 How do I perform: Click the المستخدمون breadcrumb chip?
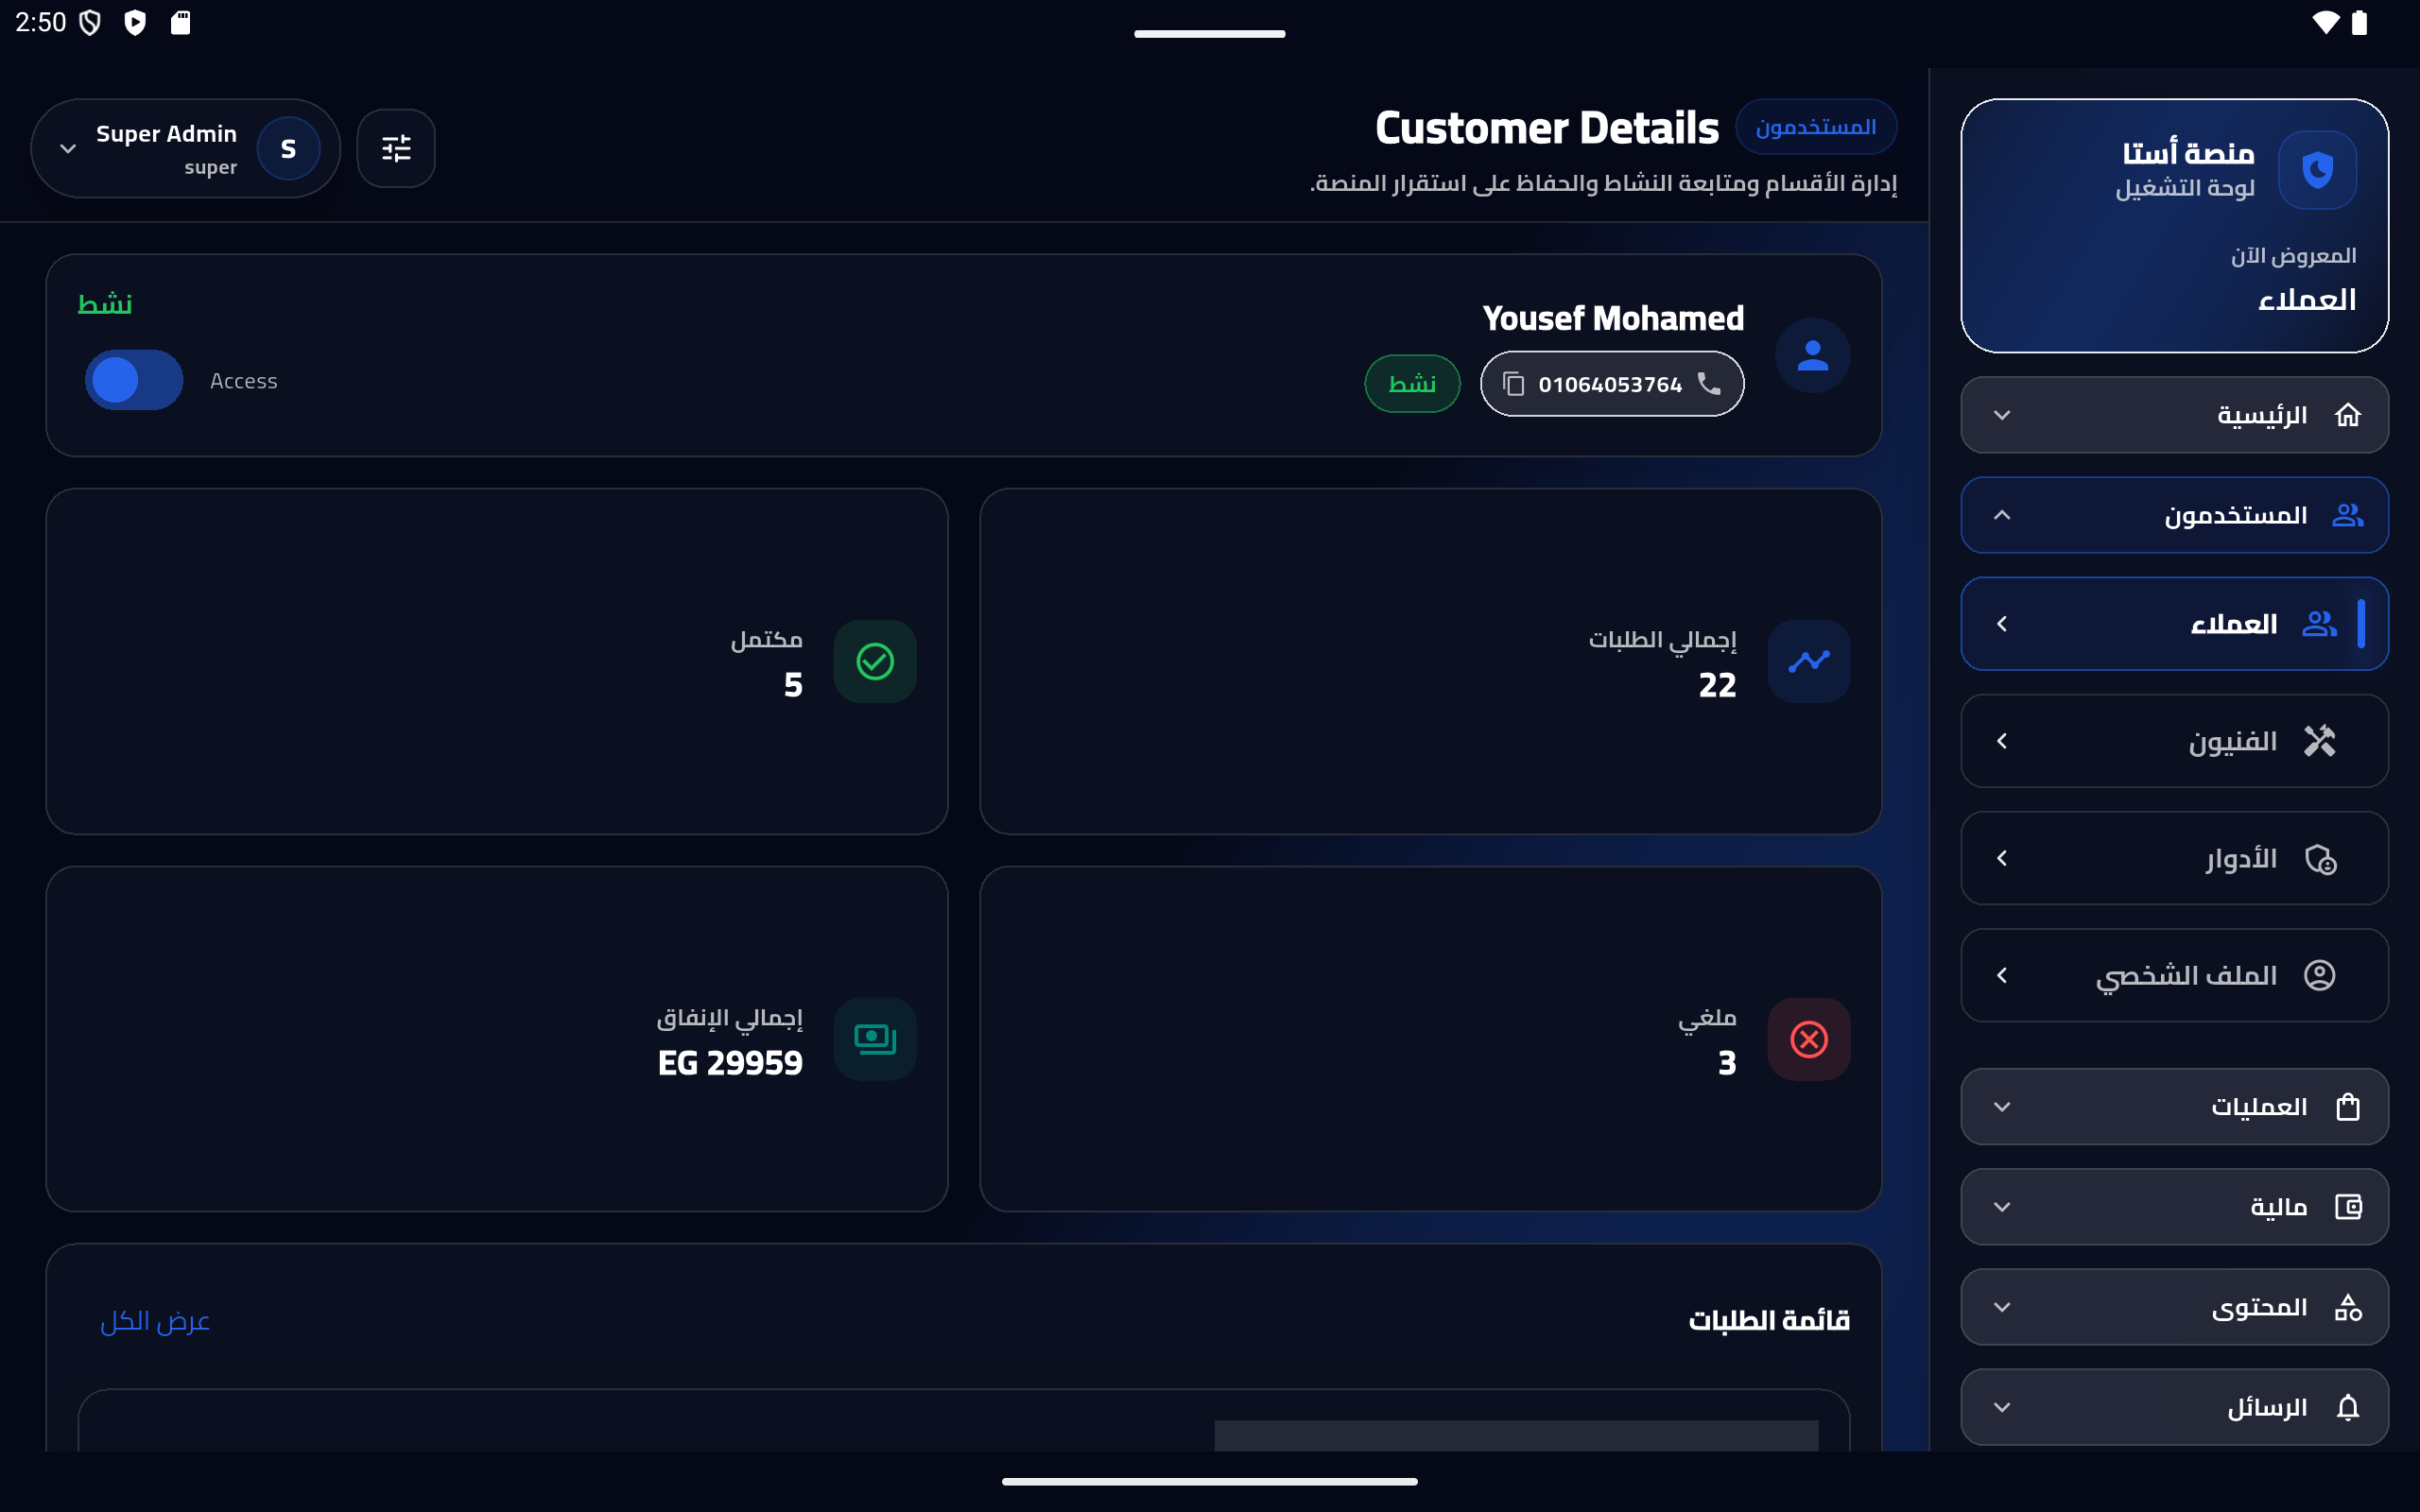tap(1816, 127)
